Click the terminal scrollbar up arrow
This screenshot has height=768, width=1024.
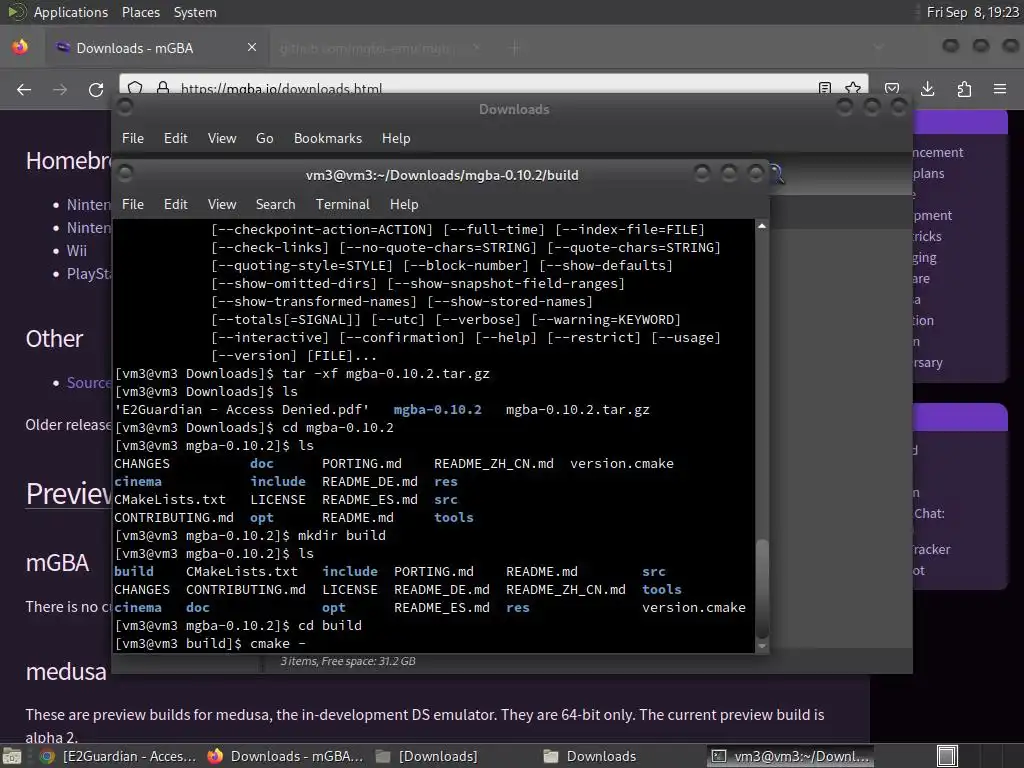pos(761,225)
